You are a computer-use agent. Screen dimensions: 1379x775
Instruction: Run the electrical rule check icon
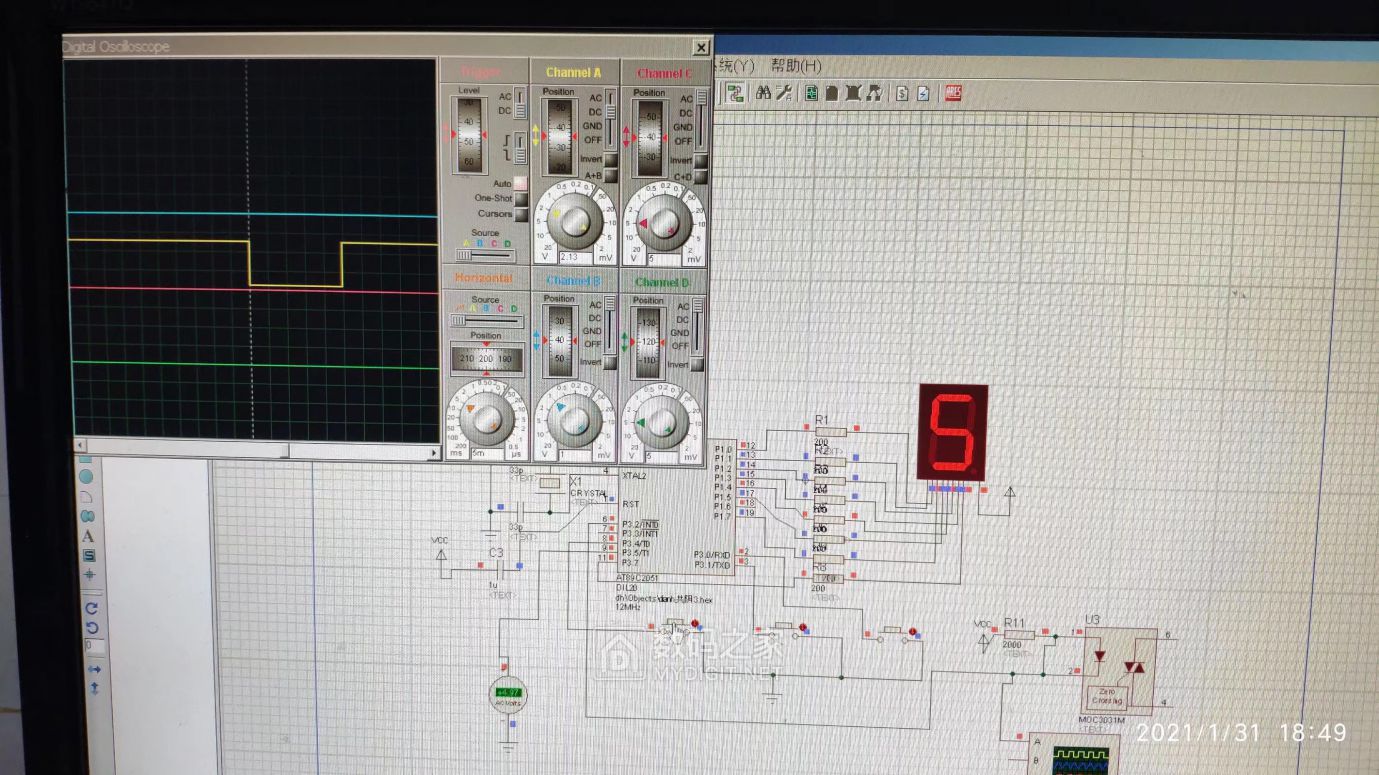pos(923,93)
